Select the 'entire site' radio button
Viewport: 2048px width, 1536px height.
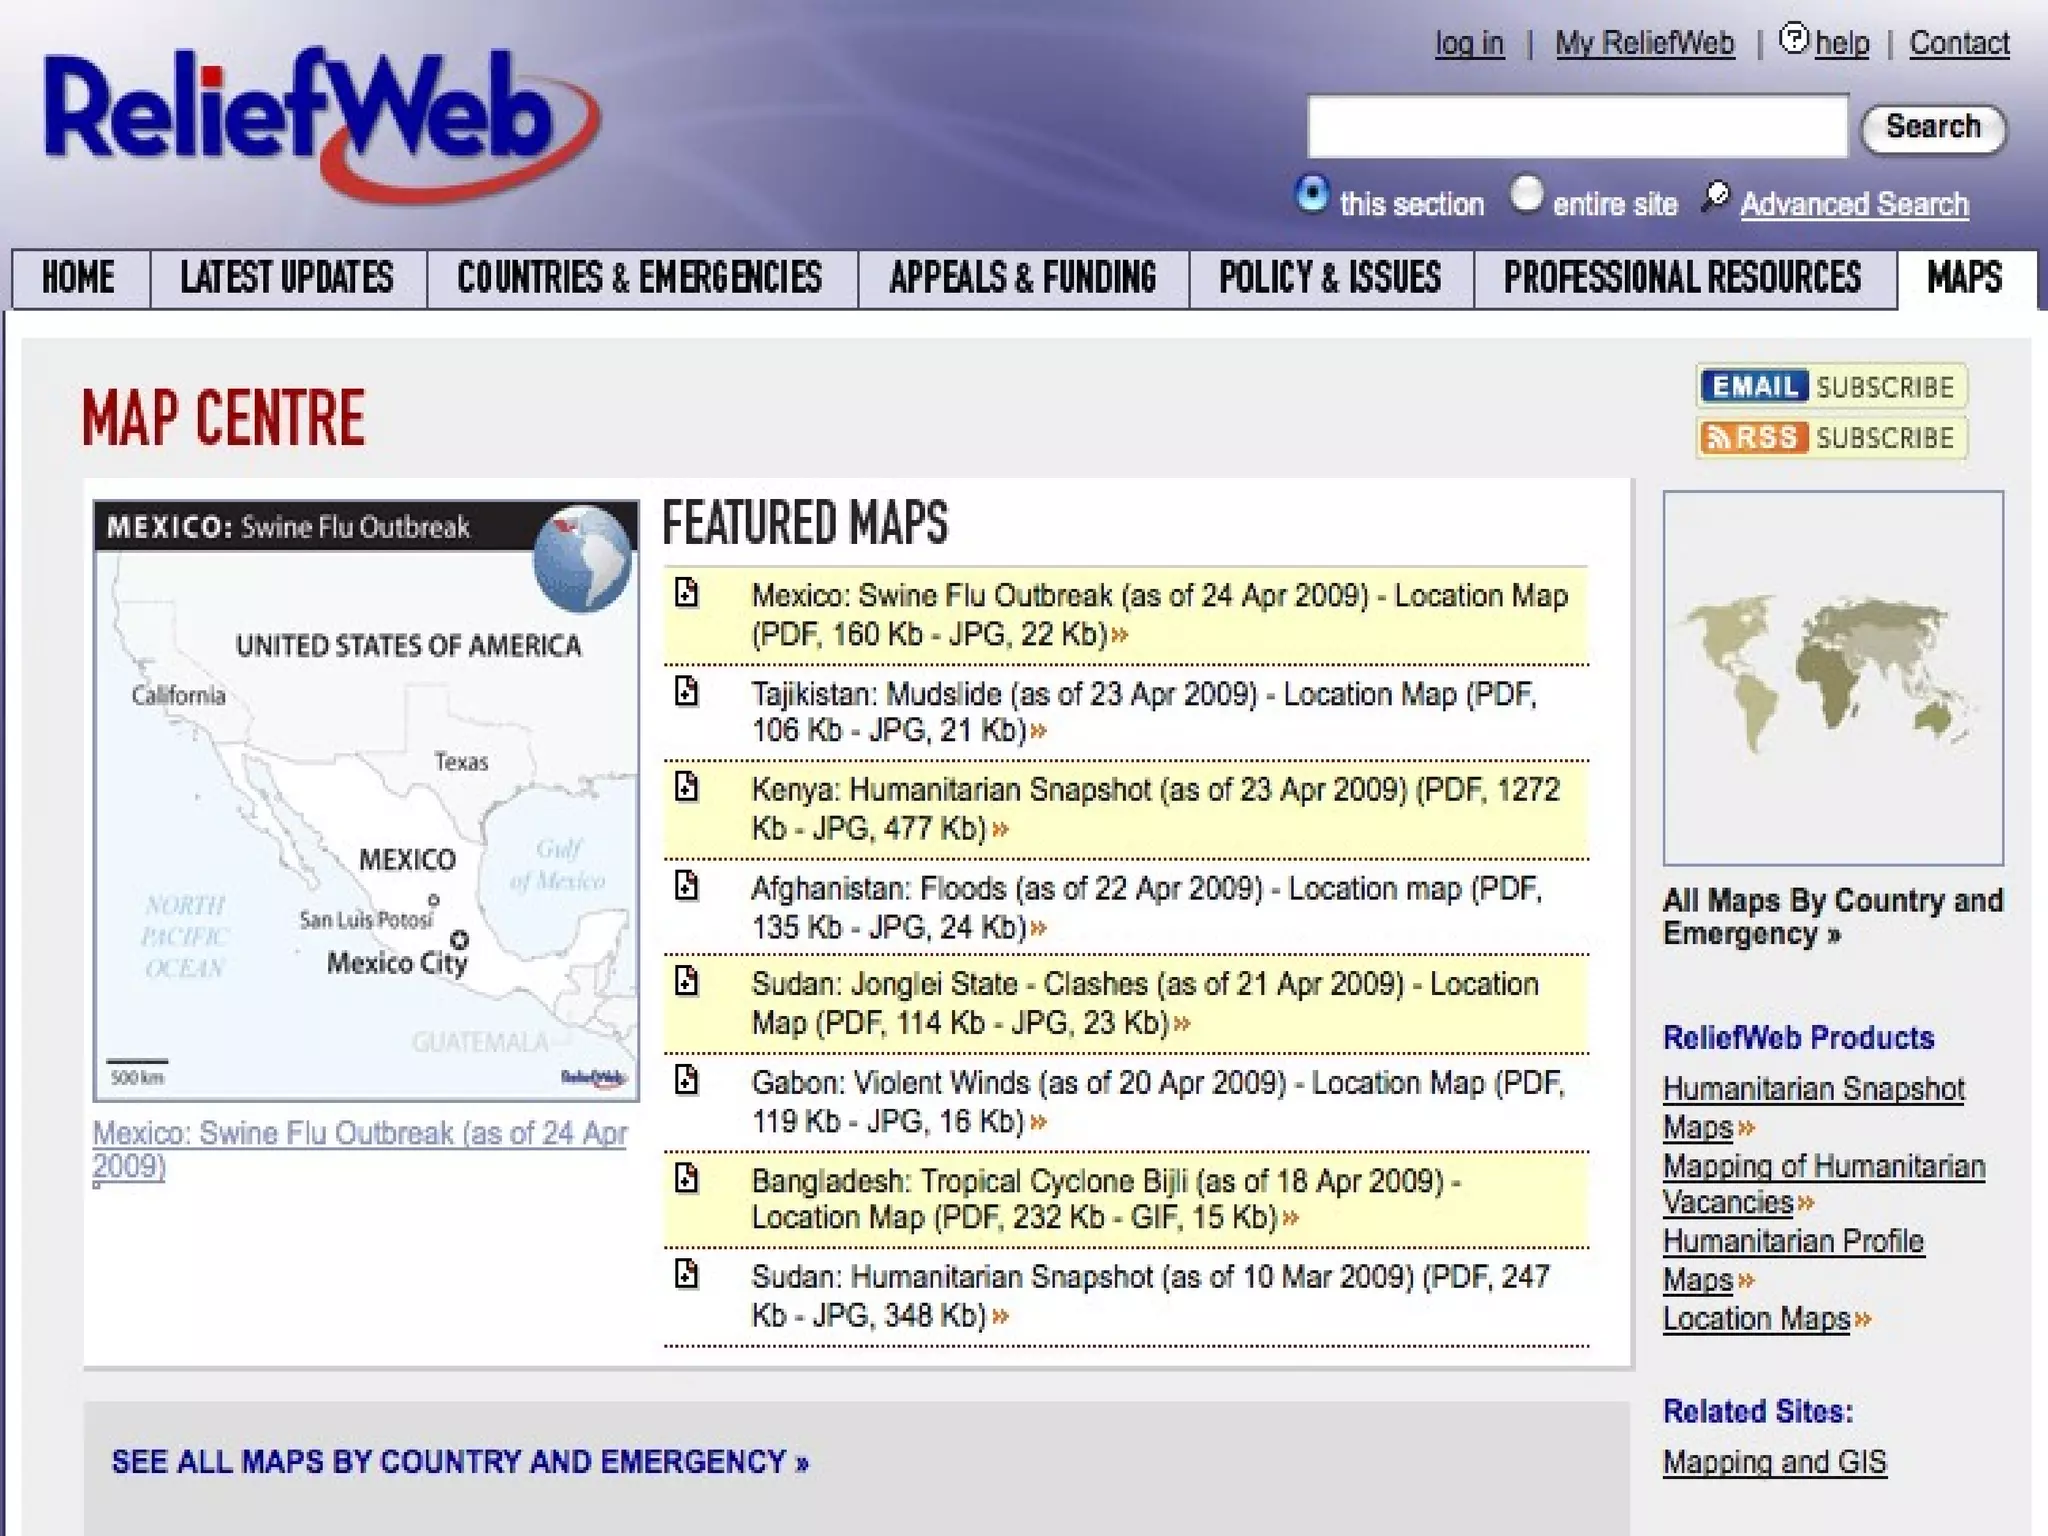point(1526,194)
